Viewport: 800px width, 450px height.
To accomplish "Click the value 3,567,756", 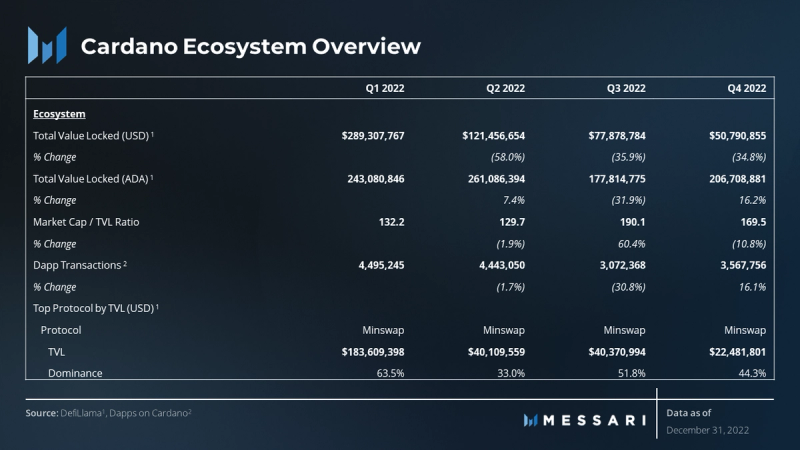I will [743, 265].
